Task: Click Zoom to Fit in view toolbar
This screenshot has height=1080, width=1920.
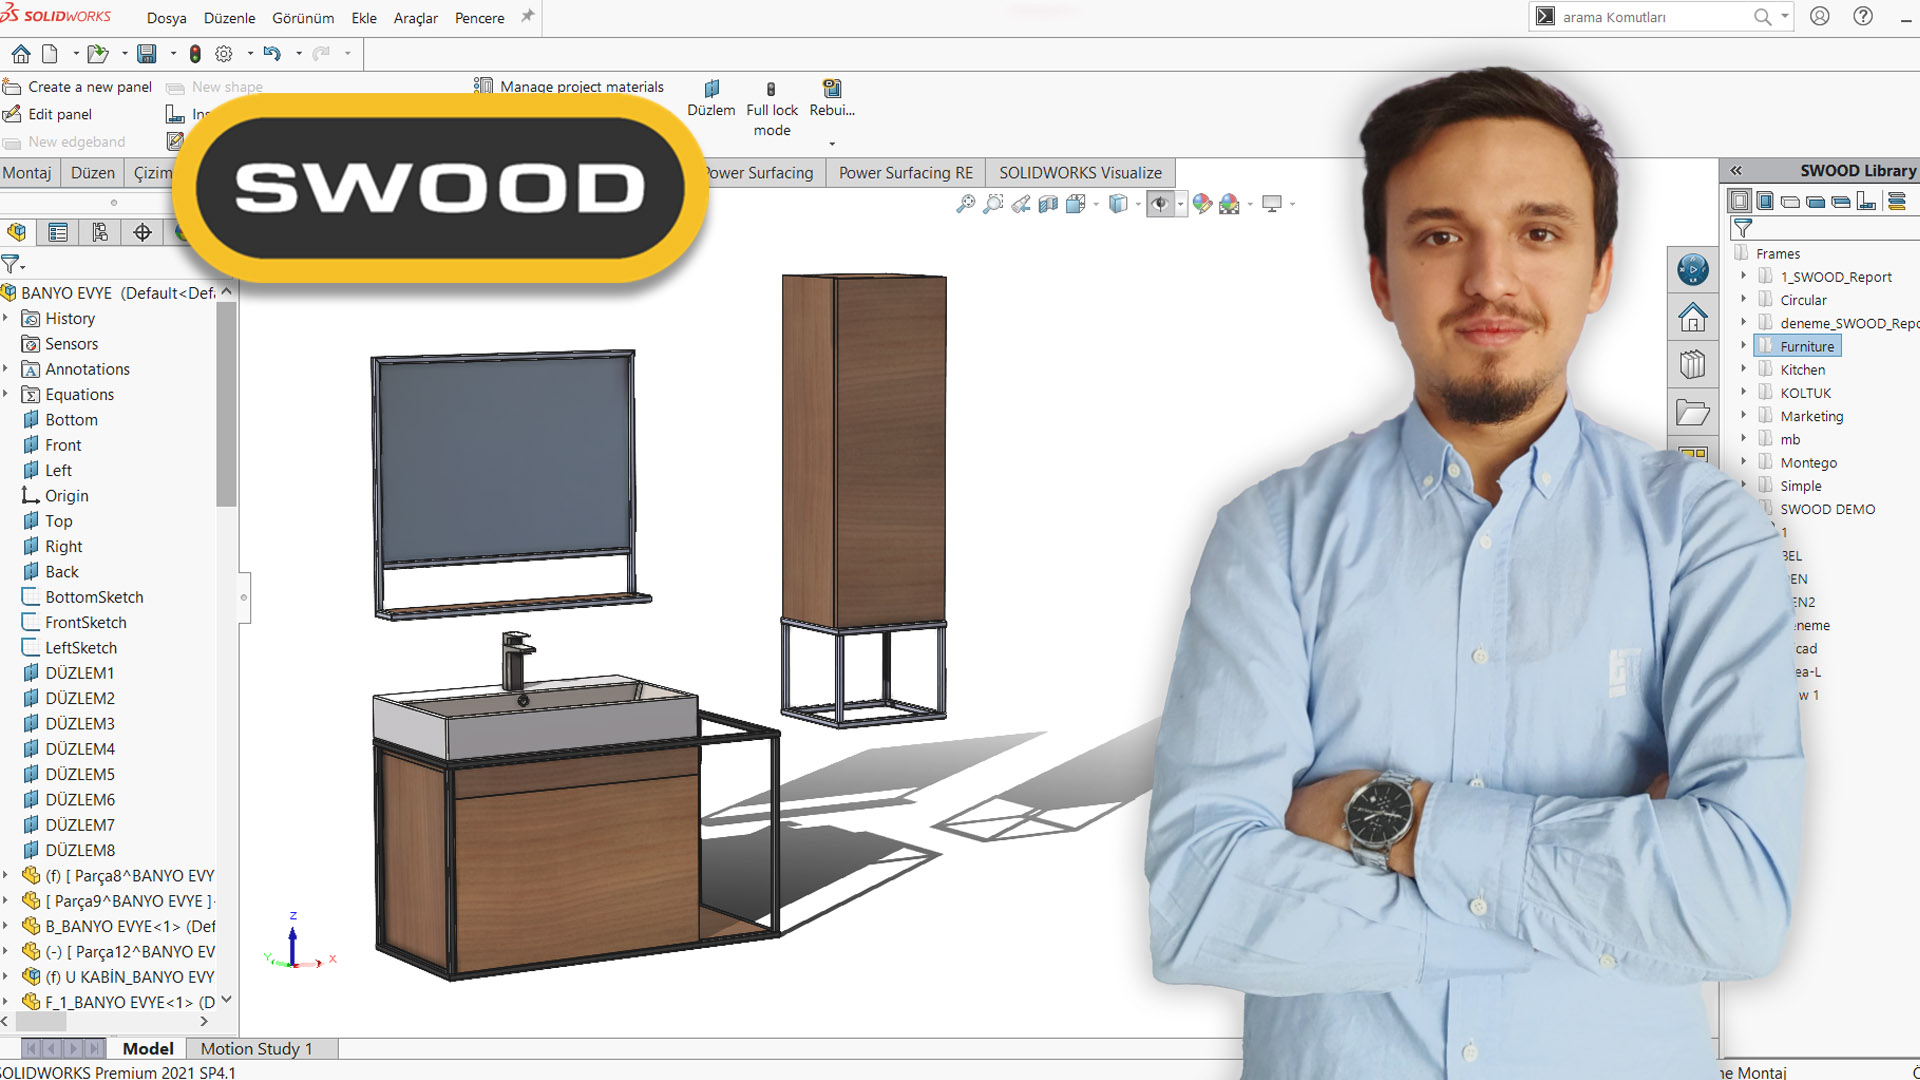Action: pyautogui.click(x=965, y=204)
